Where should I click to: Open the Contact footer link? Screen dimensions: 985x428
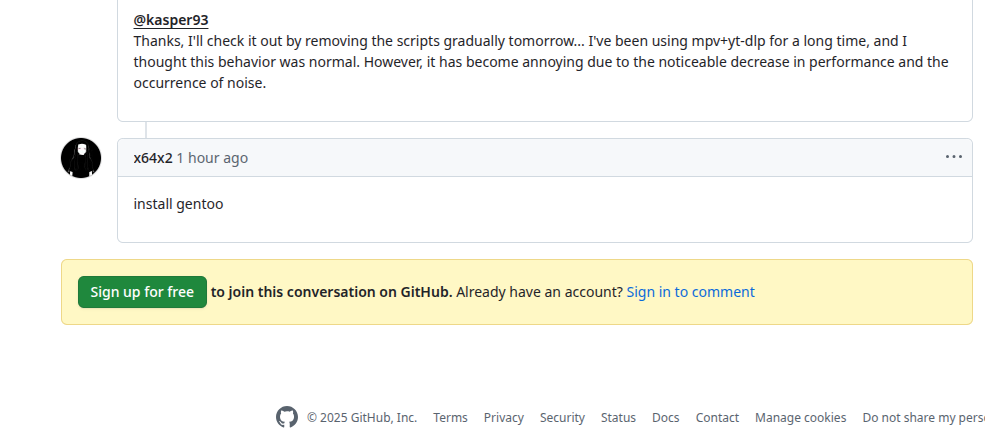[x=717, y=417]
